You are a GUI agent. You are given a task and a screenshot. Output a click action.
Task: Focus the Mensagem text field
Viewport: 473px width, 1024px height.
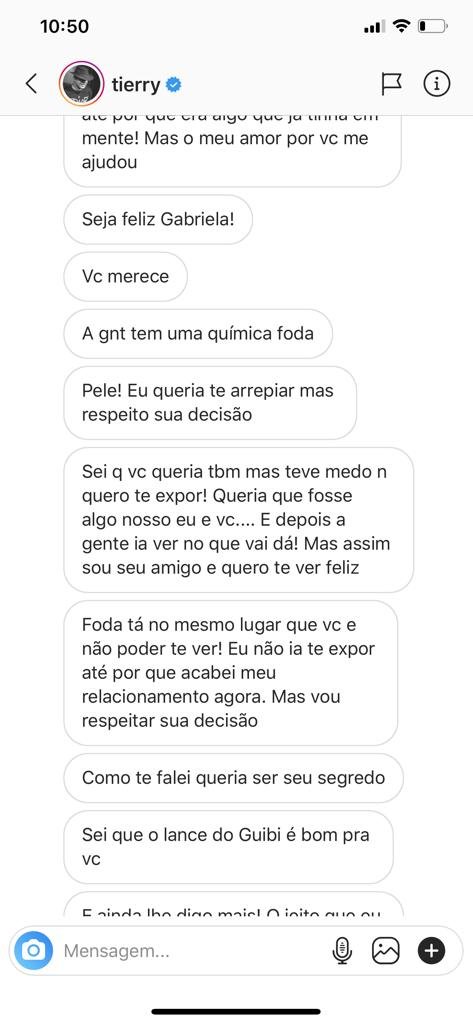(189, 951)
